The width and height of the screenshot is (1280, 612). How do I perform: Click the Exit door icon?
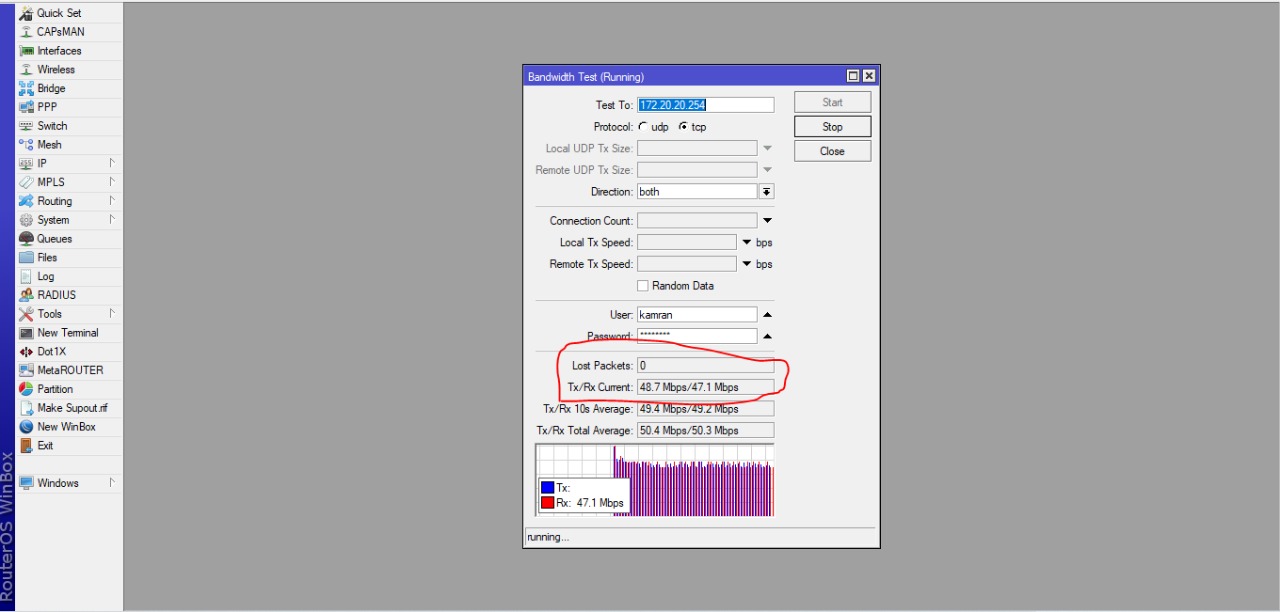tap(27, 446)
